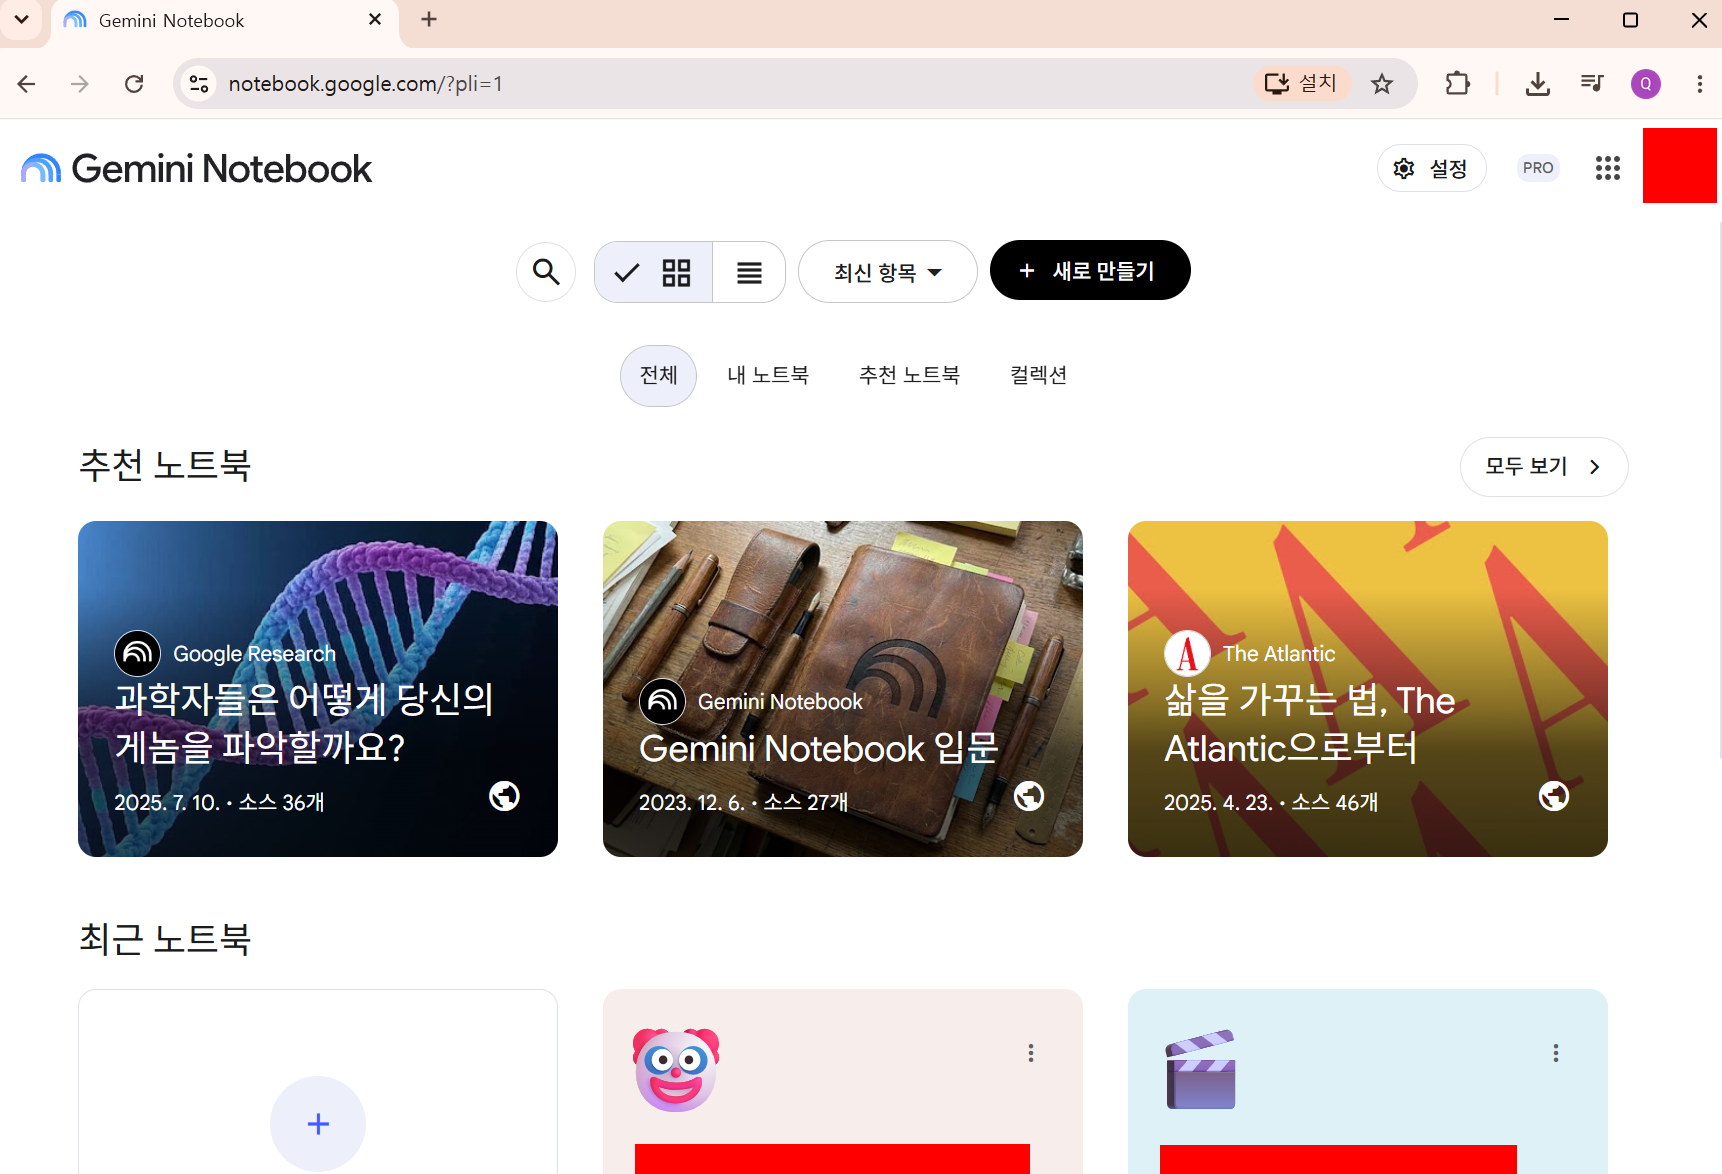Image resolution: width=1722 pixels, height=1174 pixels.
Task: Click The Atlantic publisher logo
Action: click(x=1187, y=653)
